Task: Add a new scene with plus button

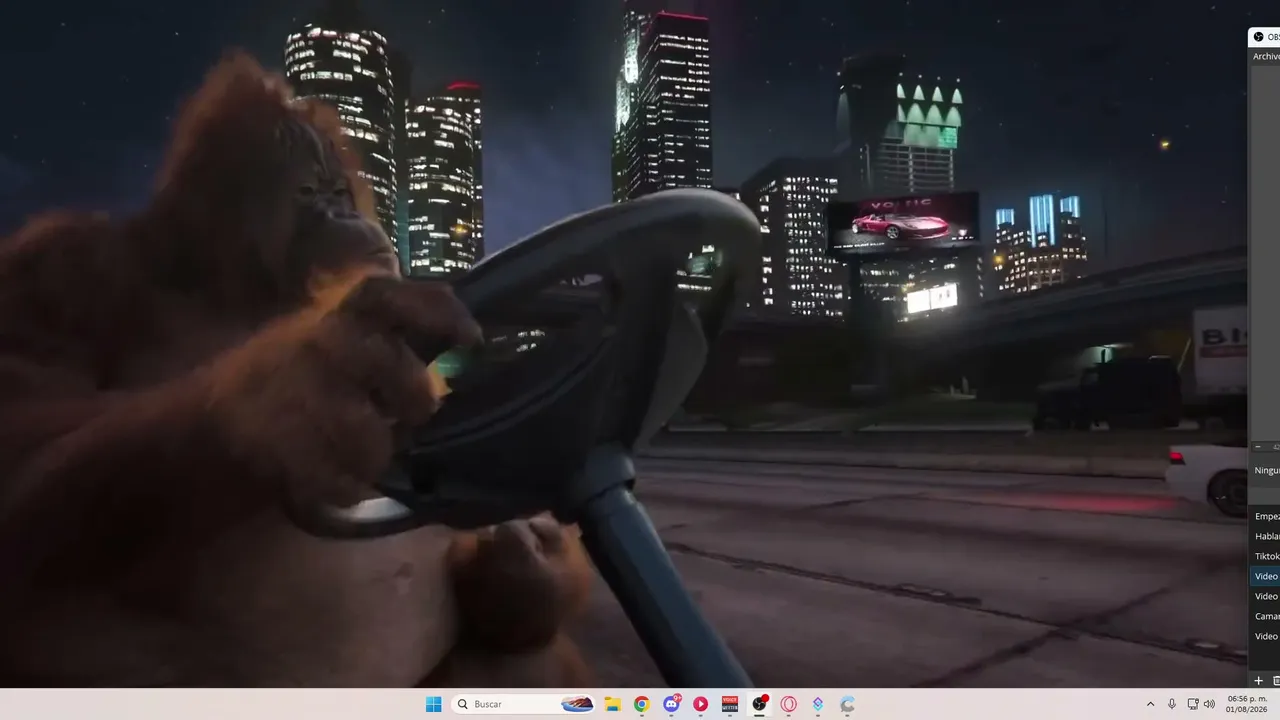Action: 1258,680
